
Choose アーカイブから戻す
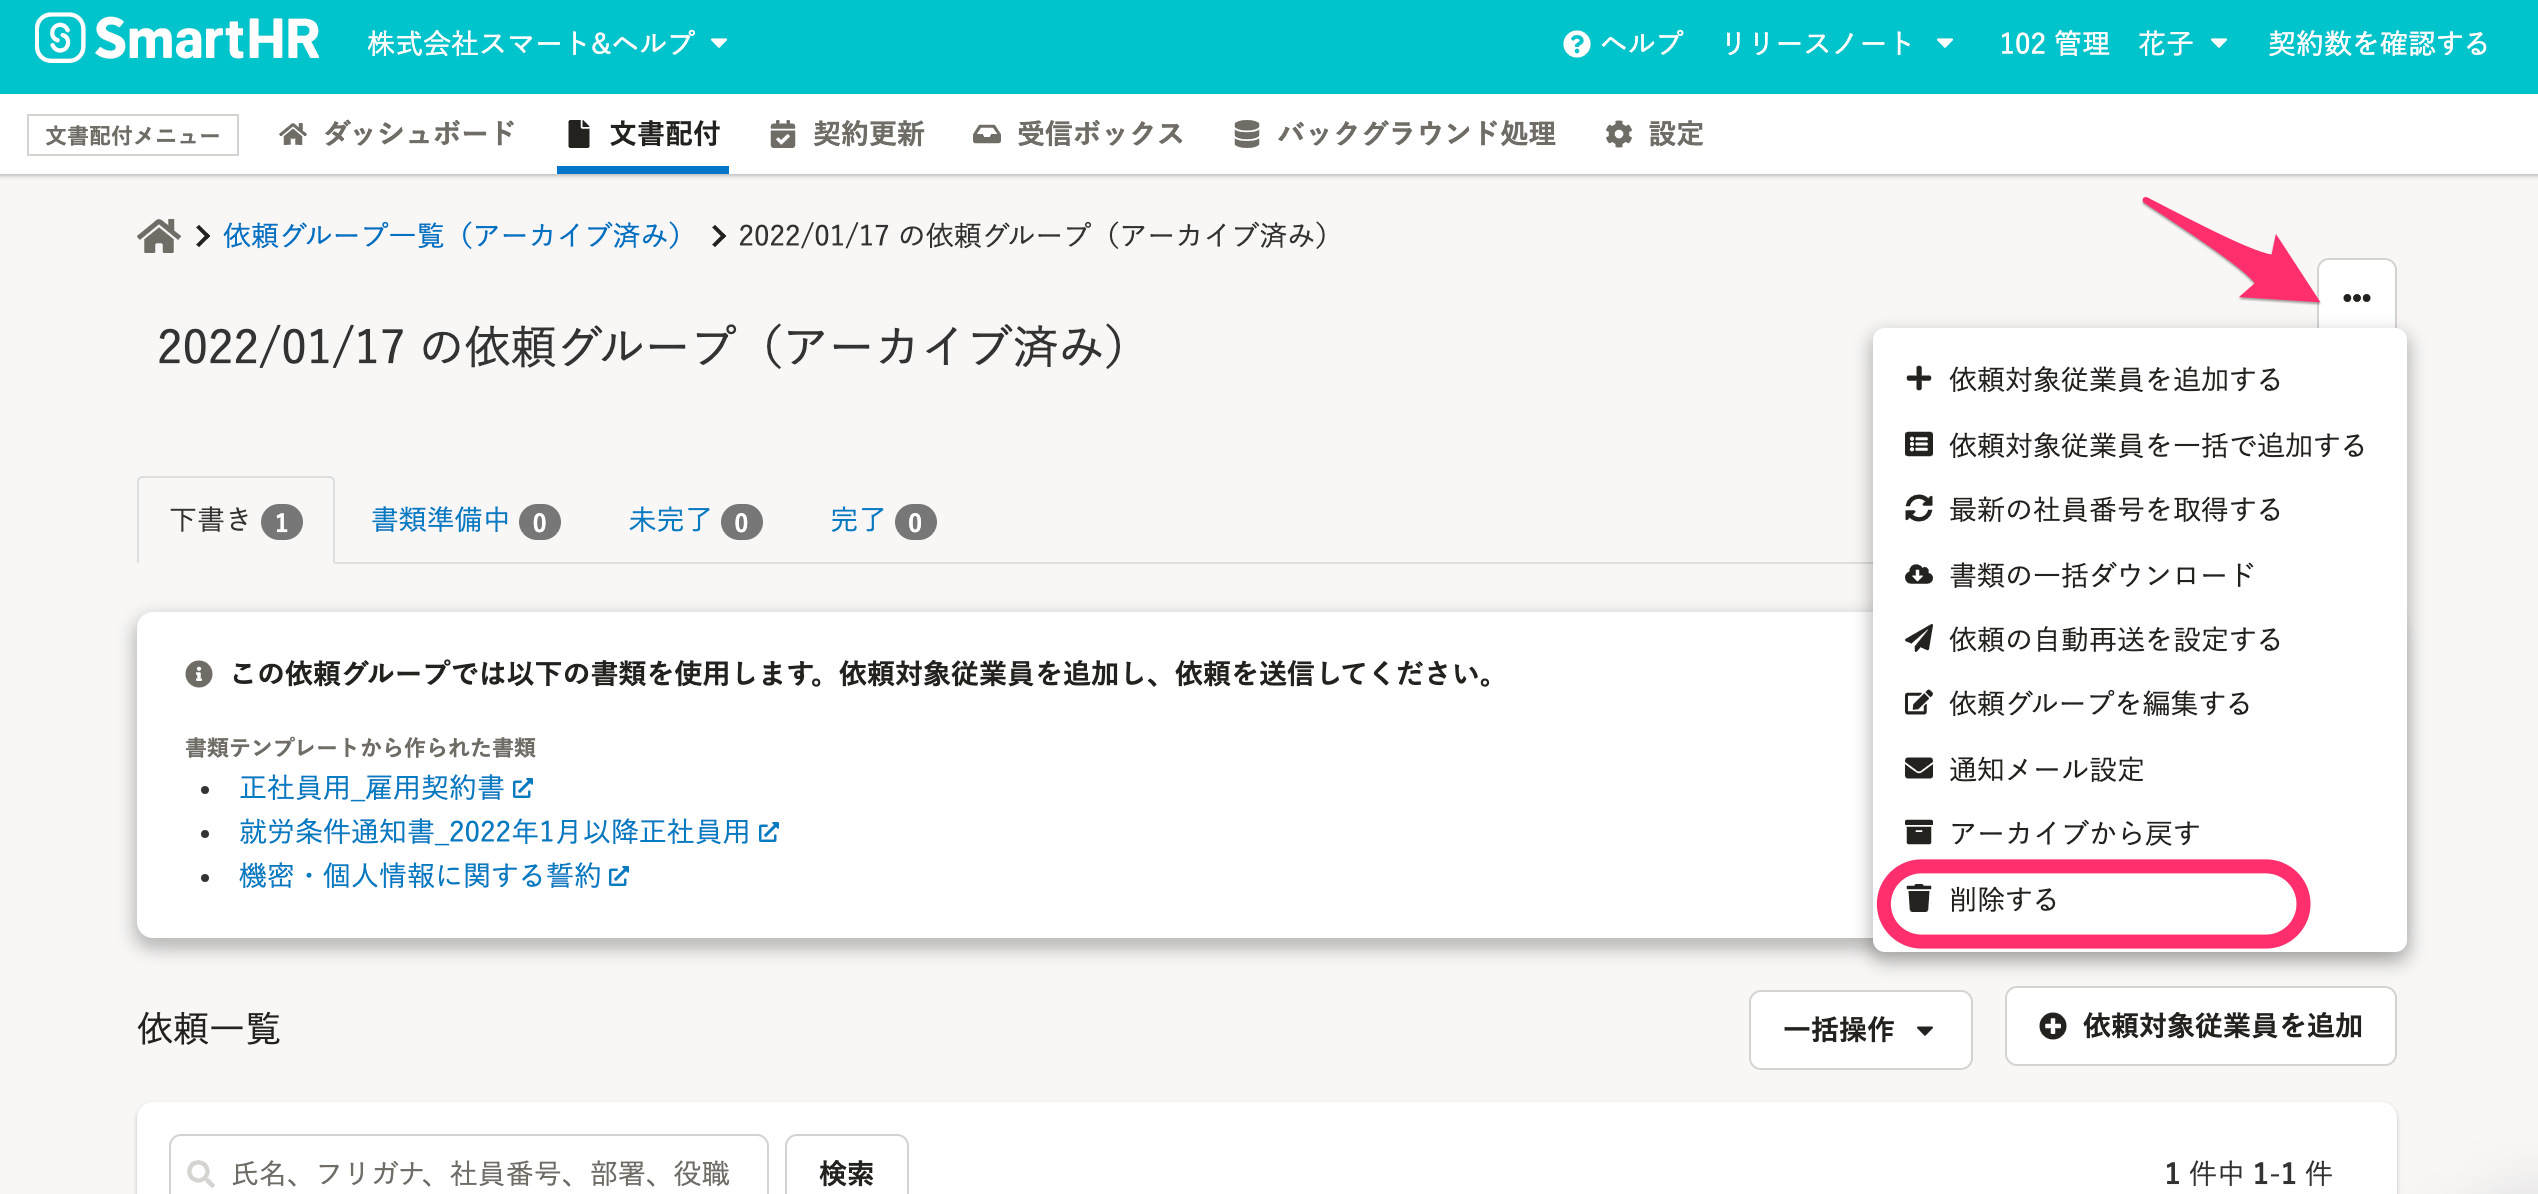pos(2139,833)
